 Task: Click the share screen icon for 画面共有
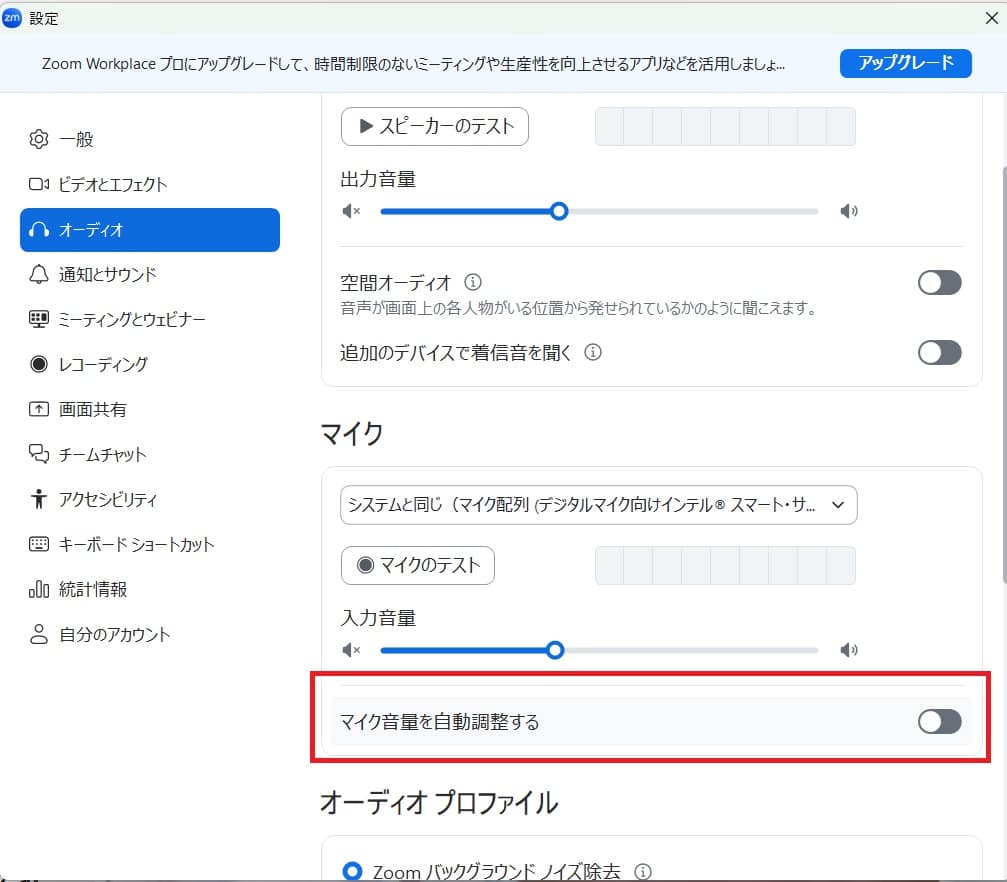pyautogui.click(x=39, y=409)
